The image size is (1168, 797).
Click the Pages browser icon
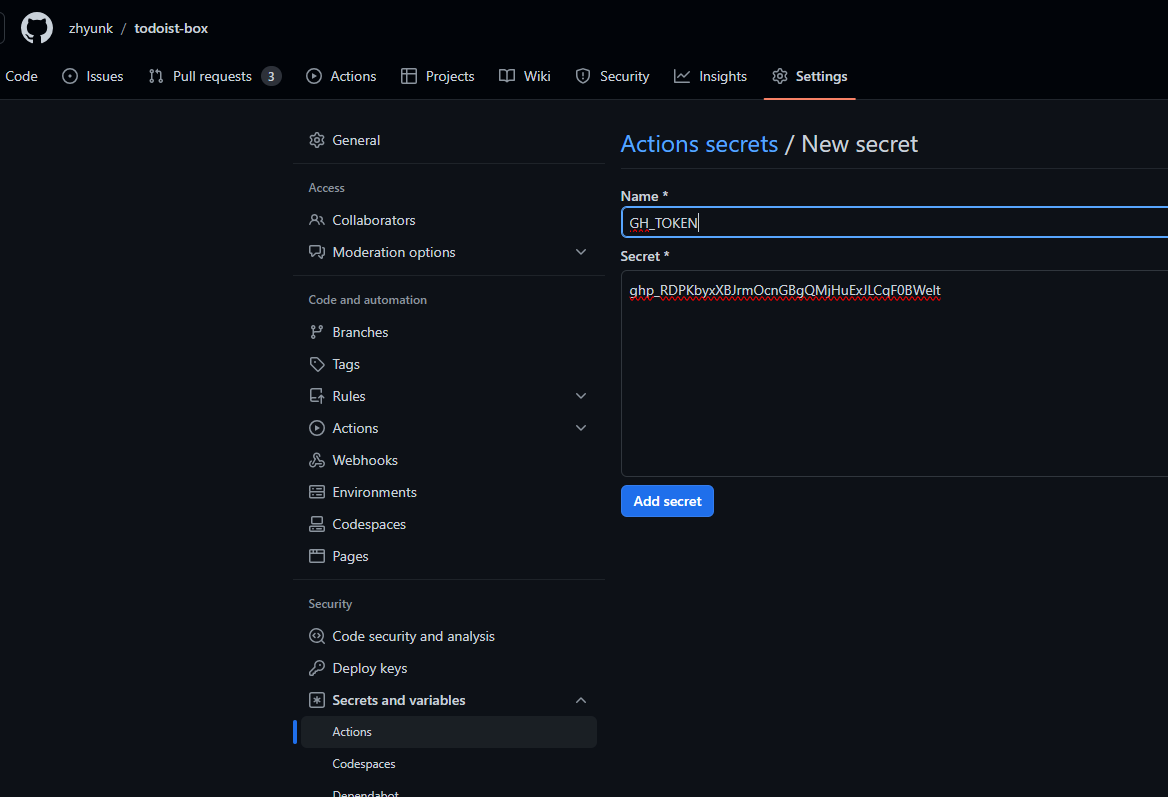[317, 556]
